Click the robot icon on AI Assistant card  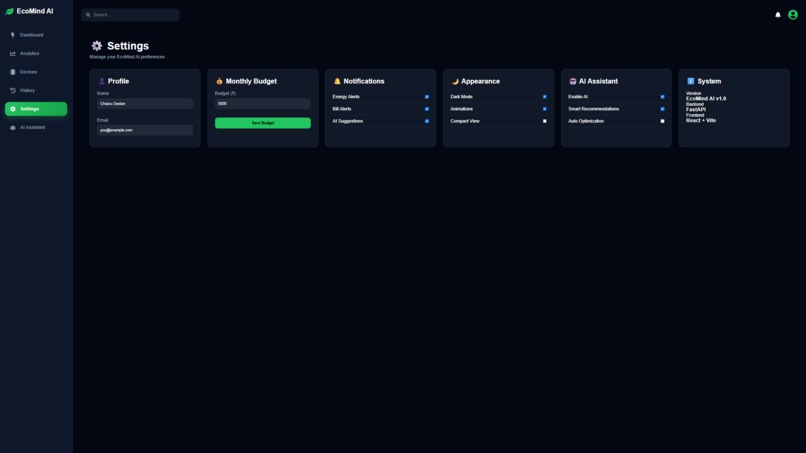click(x=573, y=81)
